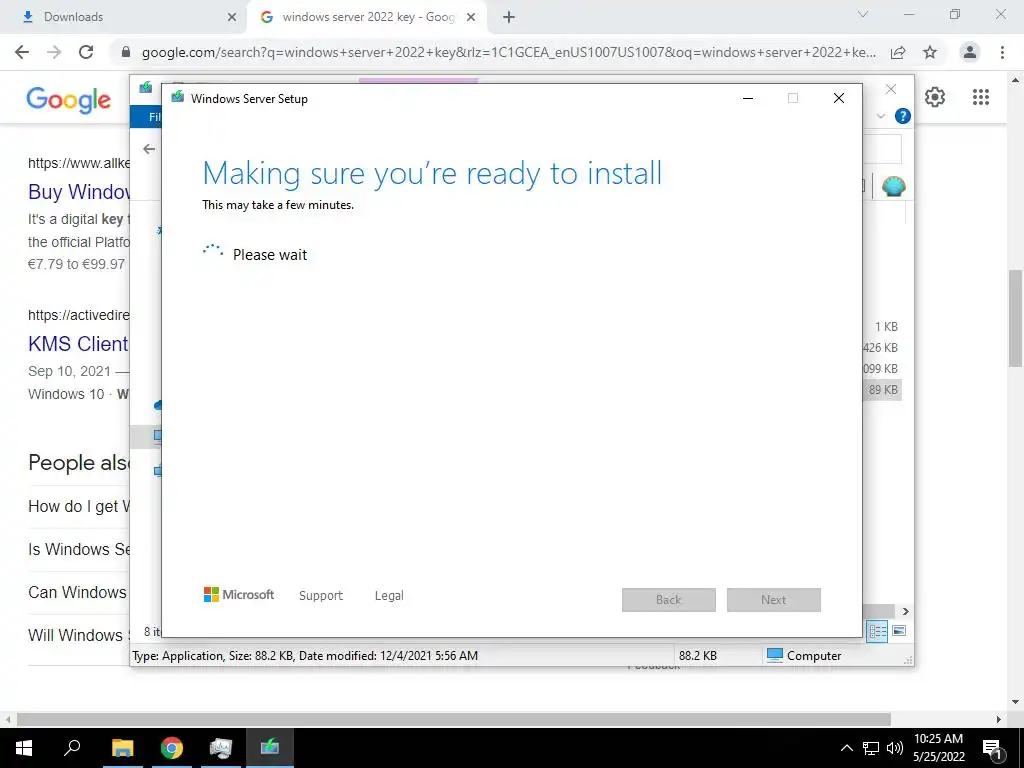Click the Legal link in Setup

pos(389,596)
